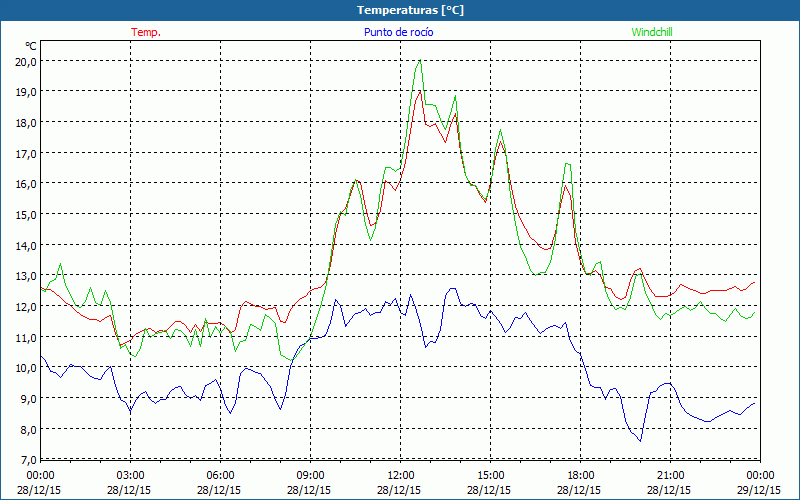Click the 12:00 time label
This screenshot has width=800, height=500.
coord(401,476)
